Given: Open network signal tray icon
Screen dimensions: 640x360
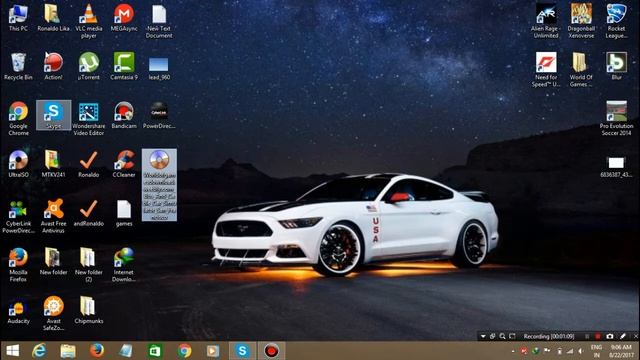Looking at the screenshot, I should click(x=570, y=351).
